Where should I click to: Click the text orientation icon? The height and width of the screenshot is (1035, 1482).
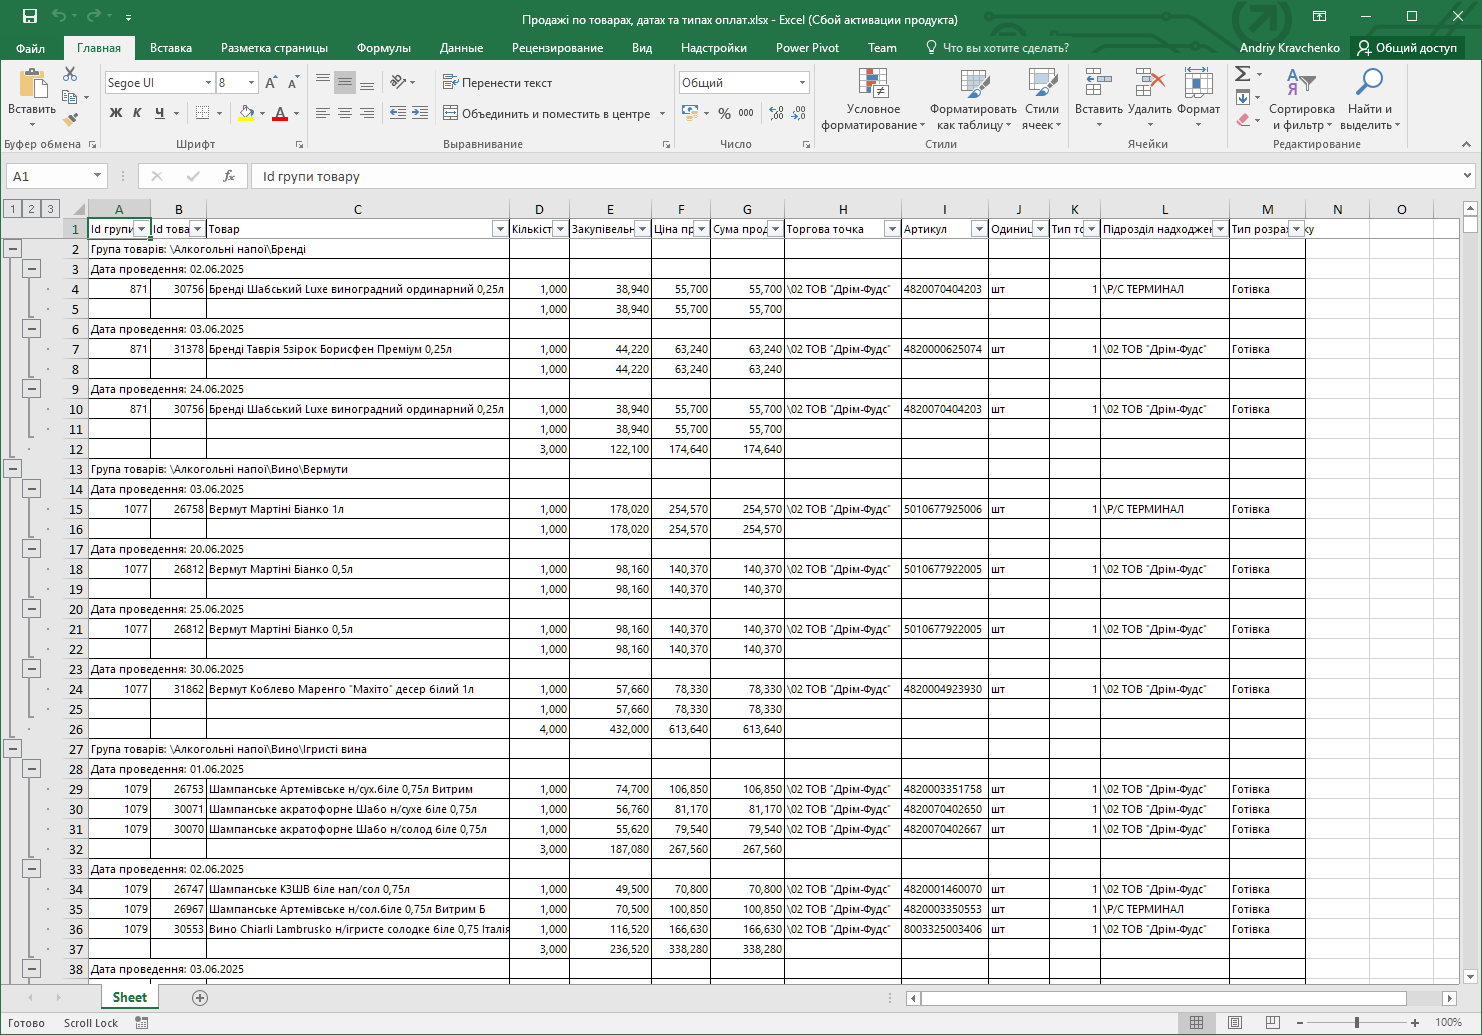pyautogui.click(x=398, y=82)
